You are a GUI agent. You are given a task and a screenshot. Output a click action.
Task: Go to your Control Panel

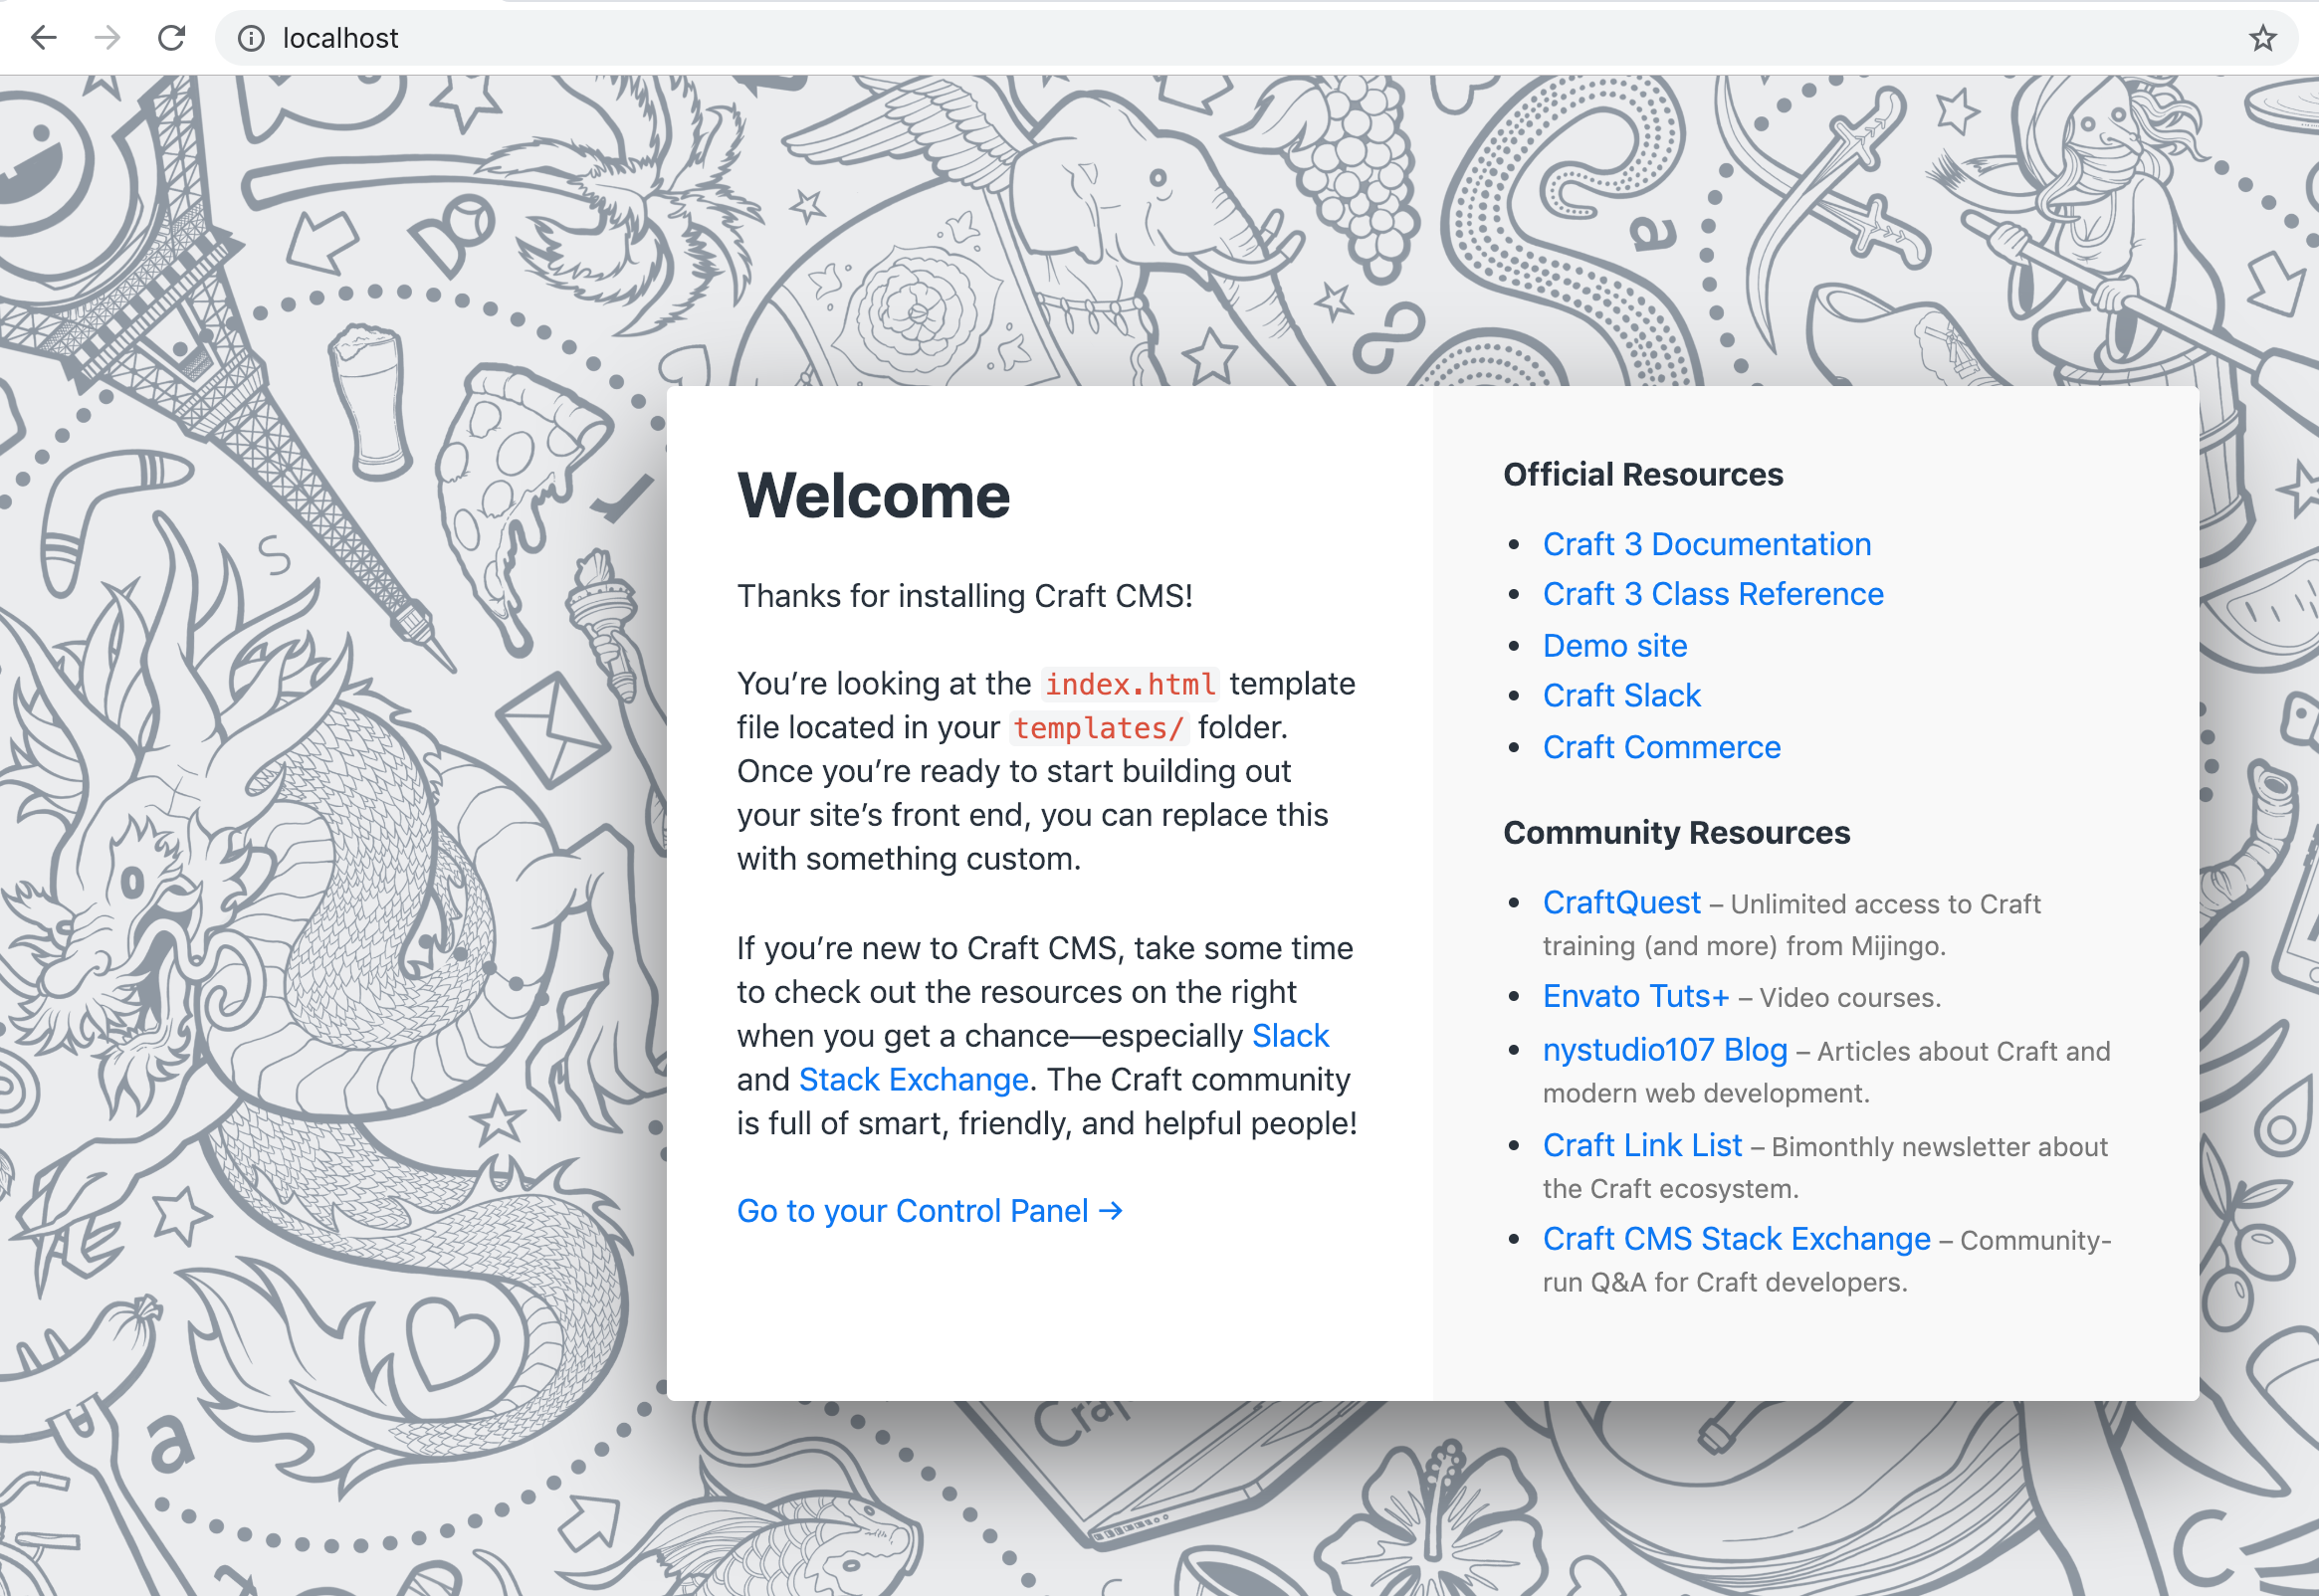pyautogui.click(x=929, y=1211)
